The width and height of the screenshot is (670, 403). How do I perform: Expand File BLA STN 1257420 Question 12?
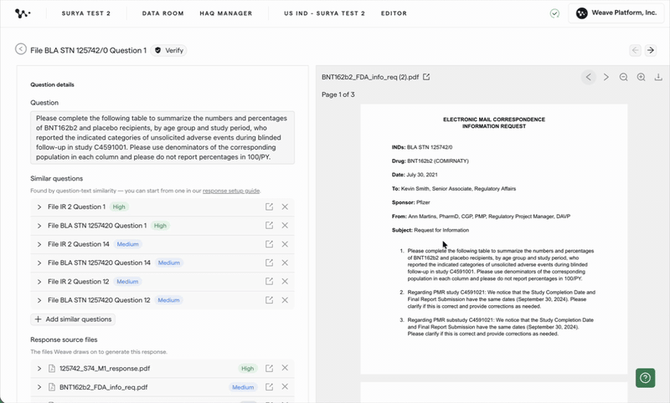39,300
